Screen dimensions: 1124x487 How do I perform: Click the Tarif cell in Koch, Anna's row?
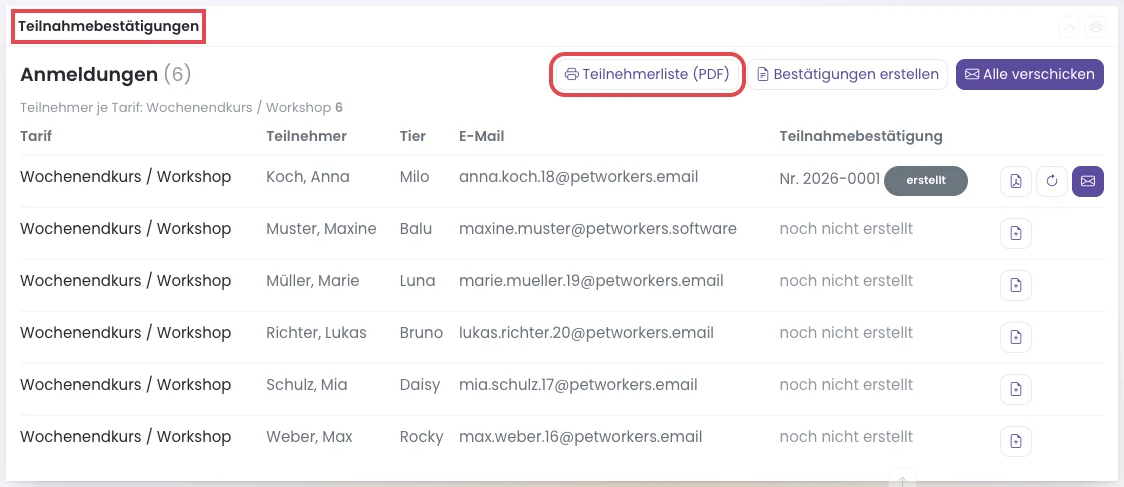[x=125, y=177]
